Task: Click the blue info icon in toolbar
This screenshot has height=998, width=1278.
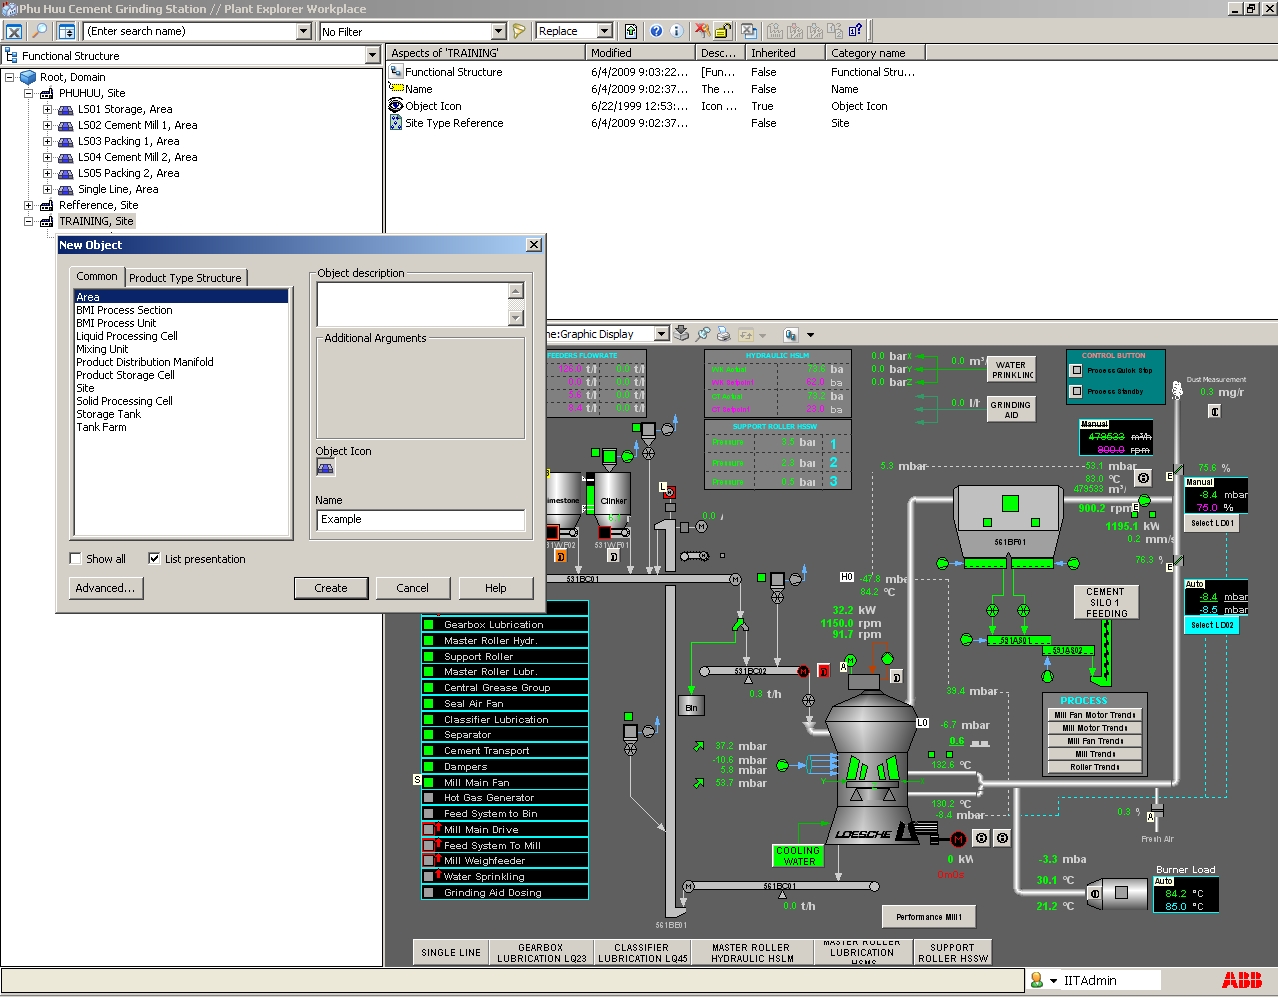Action: pos(676,31)
